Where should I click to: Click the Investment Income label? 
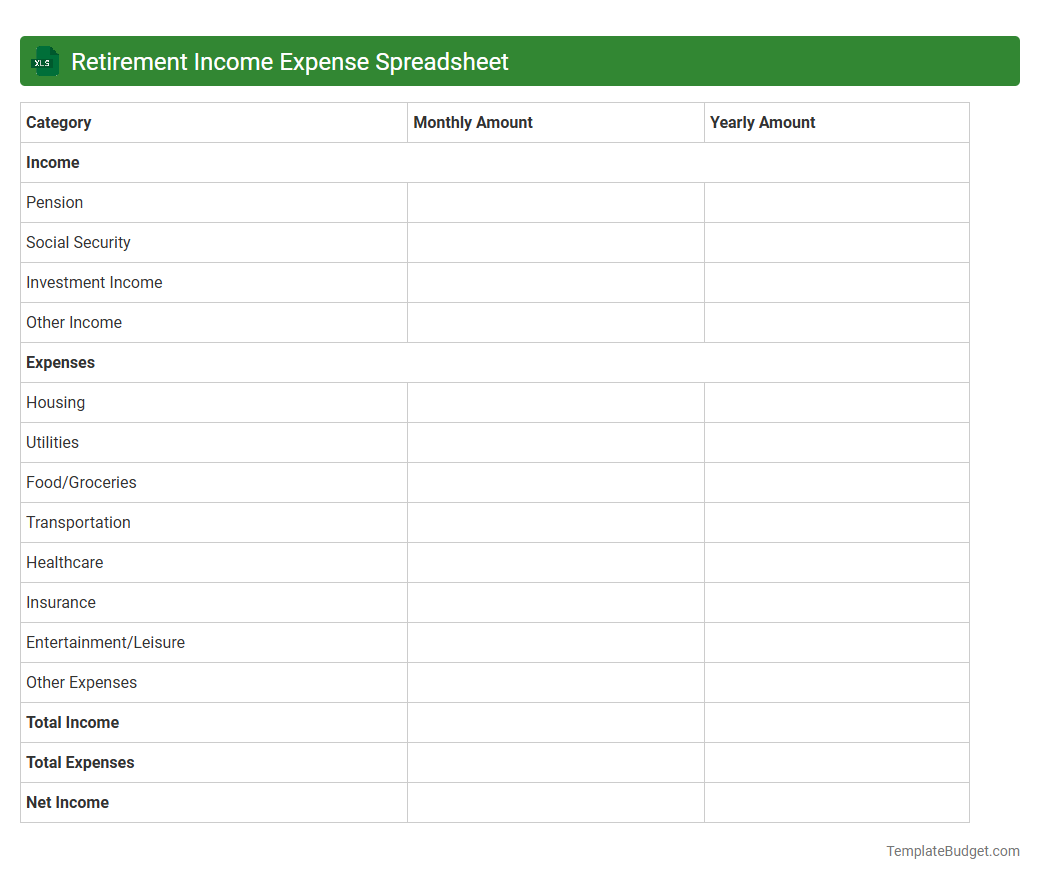94,282
